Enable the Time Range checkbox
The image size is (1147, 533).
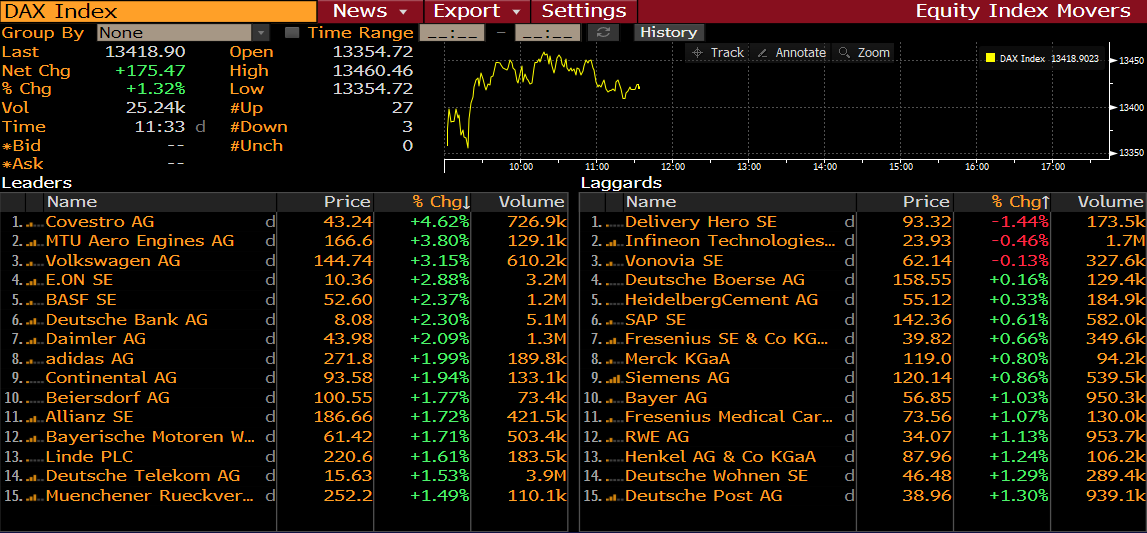pyautogui.click(x=292, y=33)
